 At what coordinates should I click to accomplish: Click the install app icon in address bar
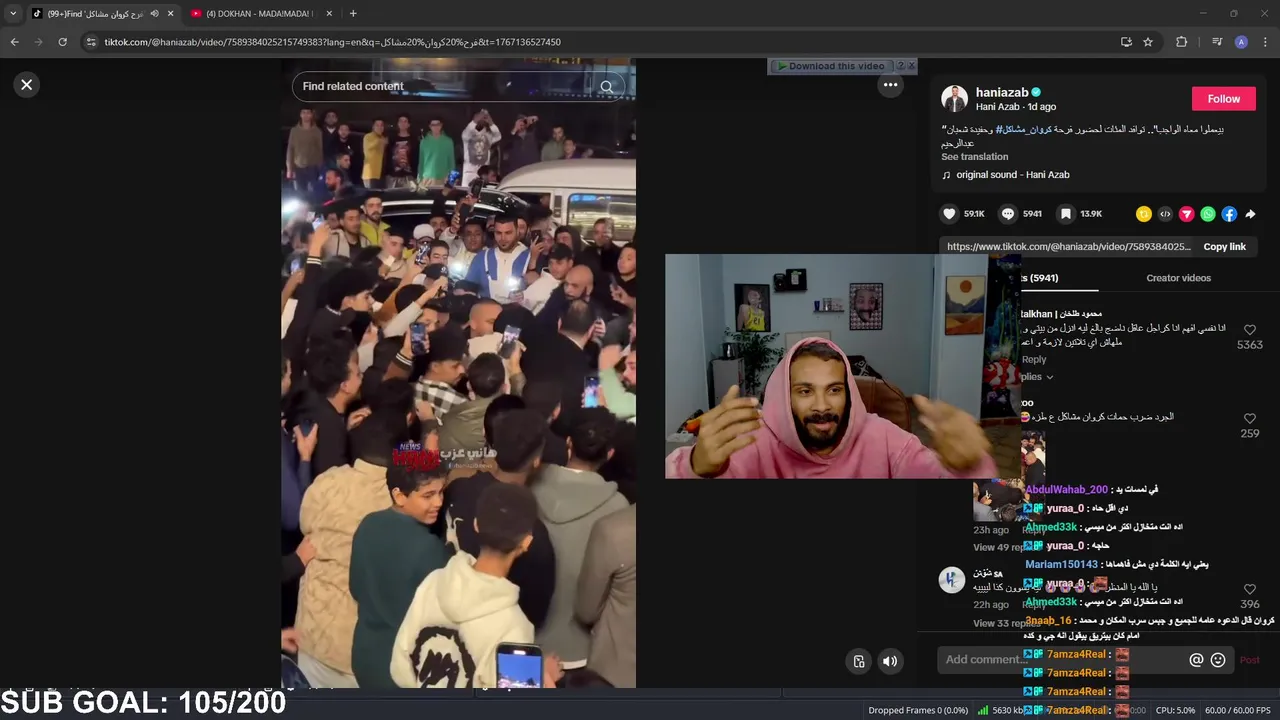[x=1126, y=42]
